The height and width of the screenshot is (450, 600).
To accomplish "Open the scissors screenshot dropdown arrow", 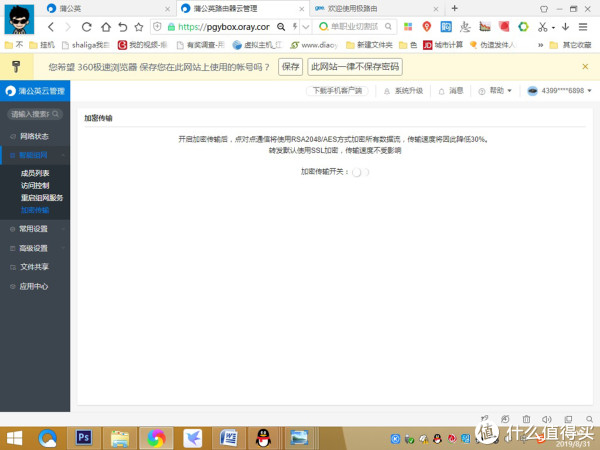I will click(553, 28).
